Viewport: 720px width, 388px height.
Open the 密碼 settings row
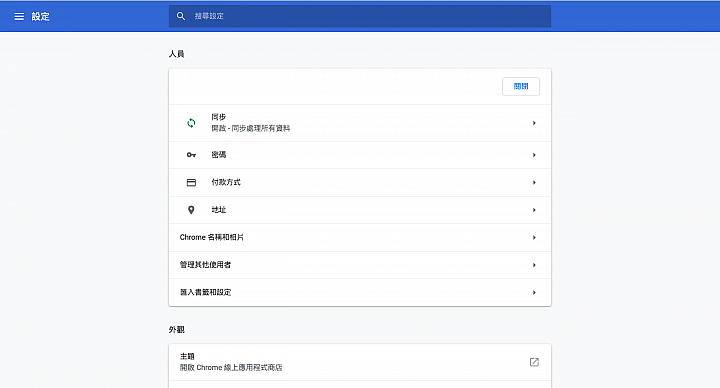[360, 155]
